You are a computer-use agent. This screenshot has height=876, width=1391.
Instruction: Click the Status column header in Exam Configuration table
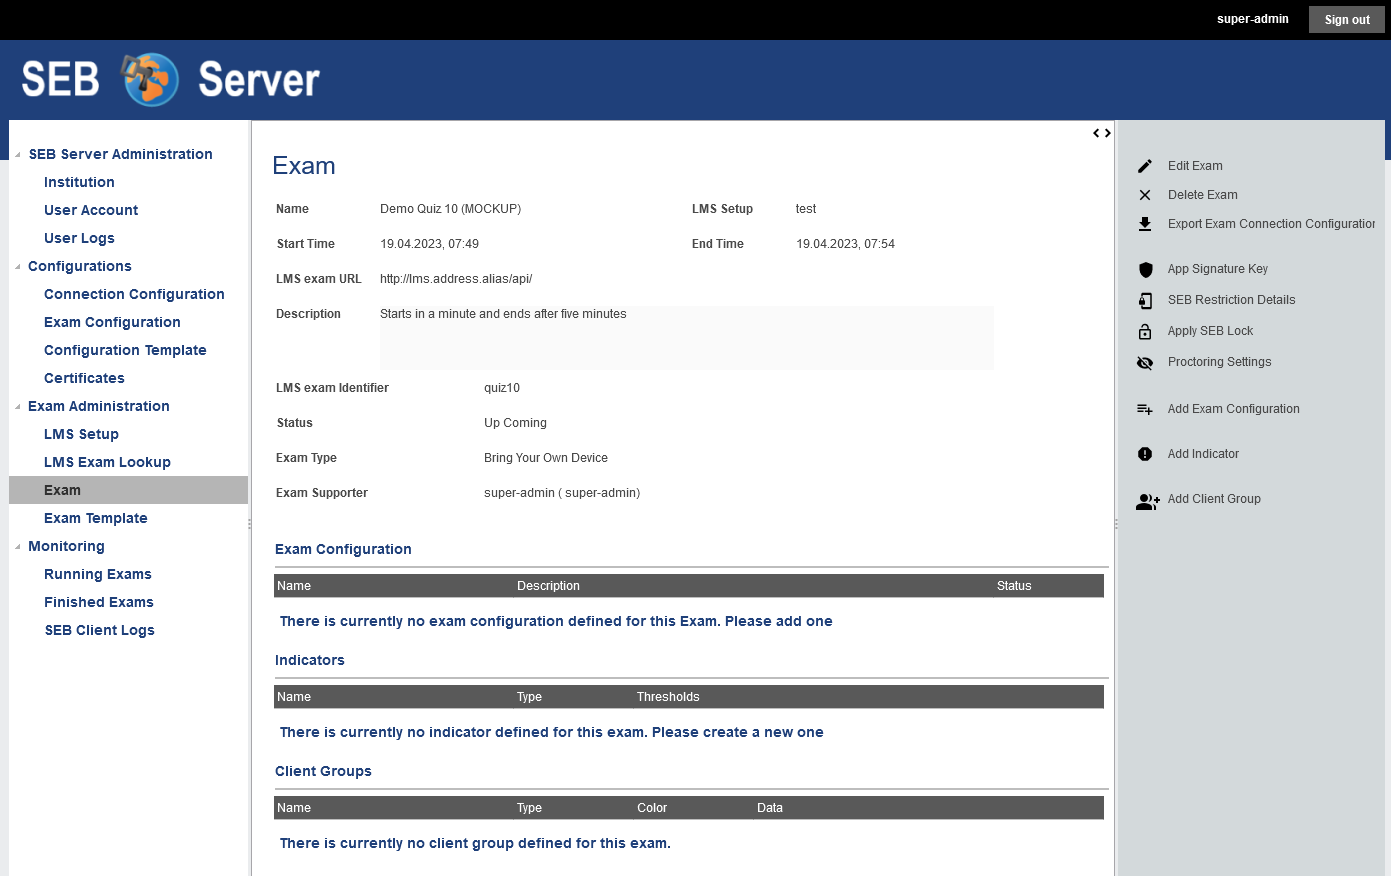[1013, 586]
